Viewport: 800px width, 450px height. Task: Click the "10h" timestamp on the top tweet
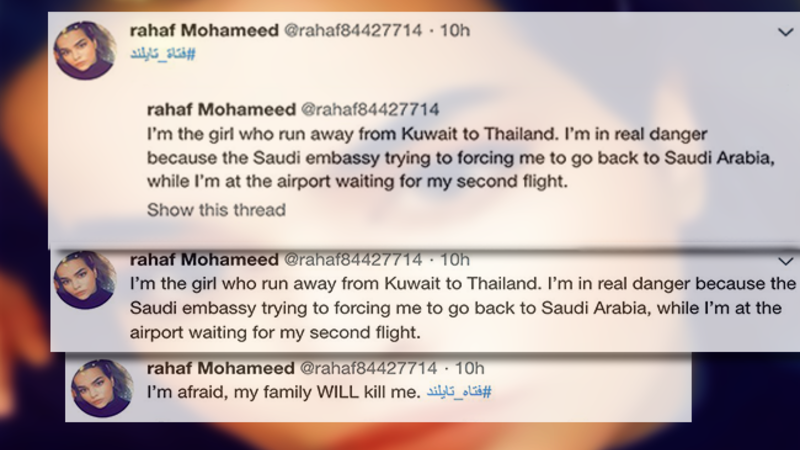tap(455, 30)
